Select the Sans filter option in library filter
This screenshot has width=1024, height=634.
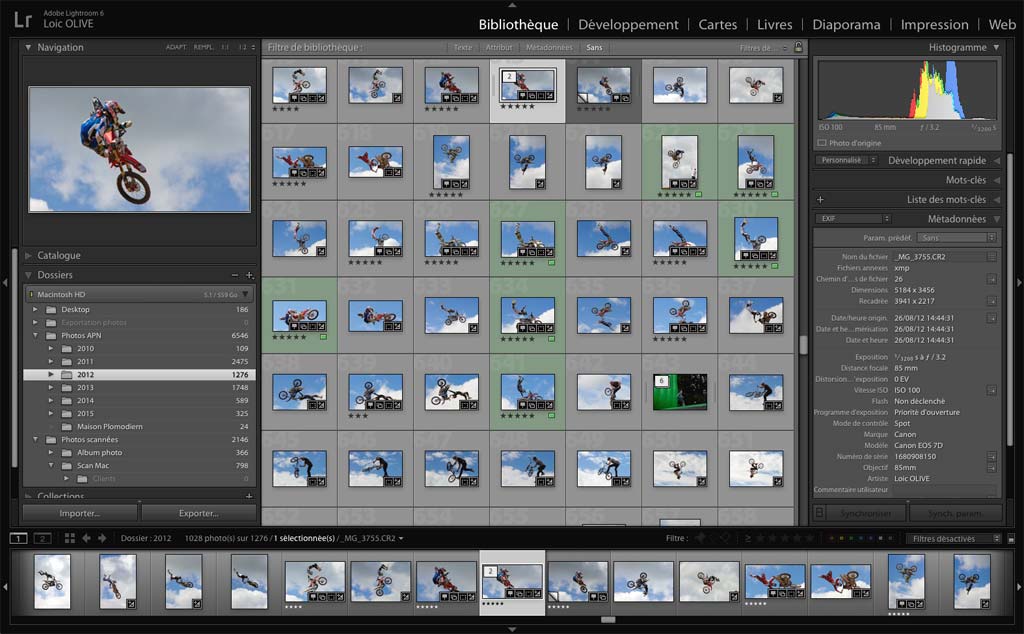pos(594,47)
